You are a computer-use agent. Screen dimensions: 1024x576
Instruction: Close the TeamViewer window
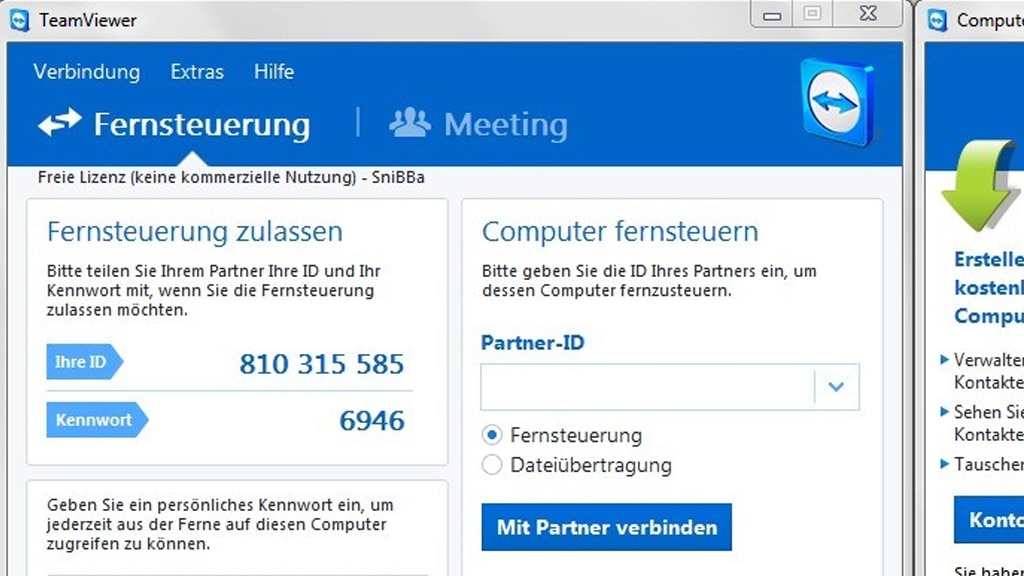point(868,14)
